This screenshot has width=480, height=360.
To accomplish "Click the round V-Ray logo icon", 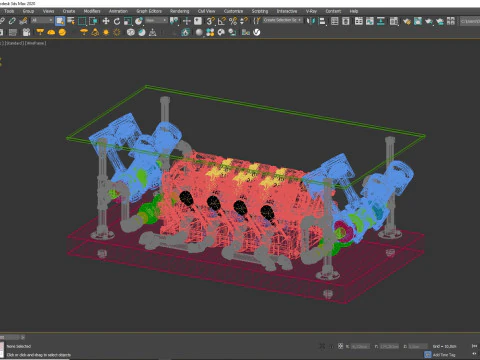I will click(x=257, y=32).
